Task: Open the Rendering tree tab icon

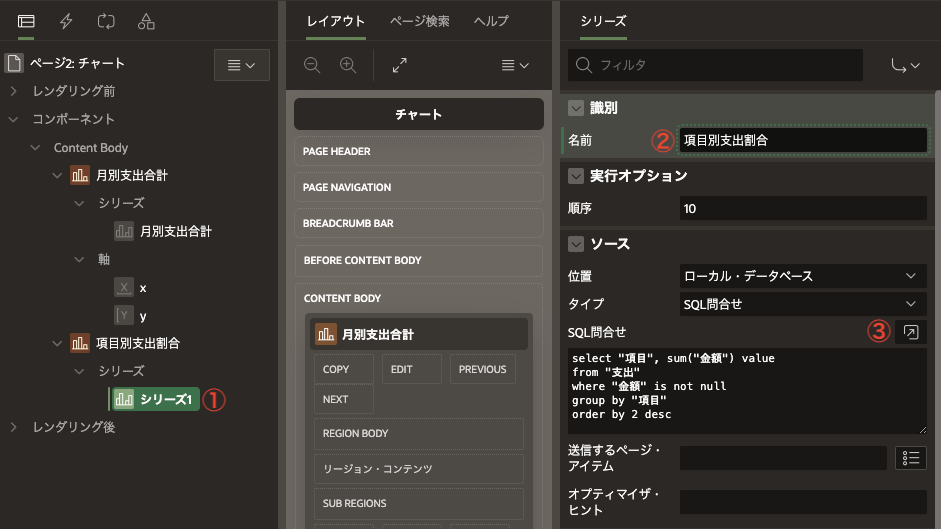Action: point(26,22)
